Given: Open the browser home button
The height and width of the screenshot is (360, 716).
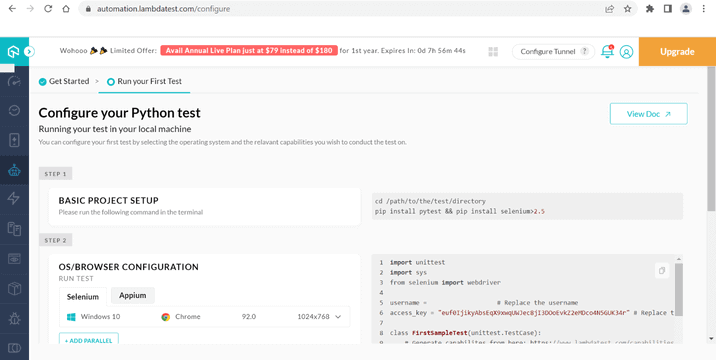Looking at the screenshot, I should coord(66,9).
